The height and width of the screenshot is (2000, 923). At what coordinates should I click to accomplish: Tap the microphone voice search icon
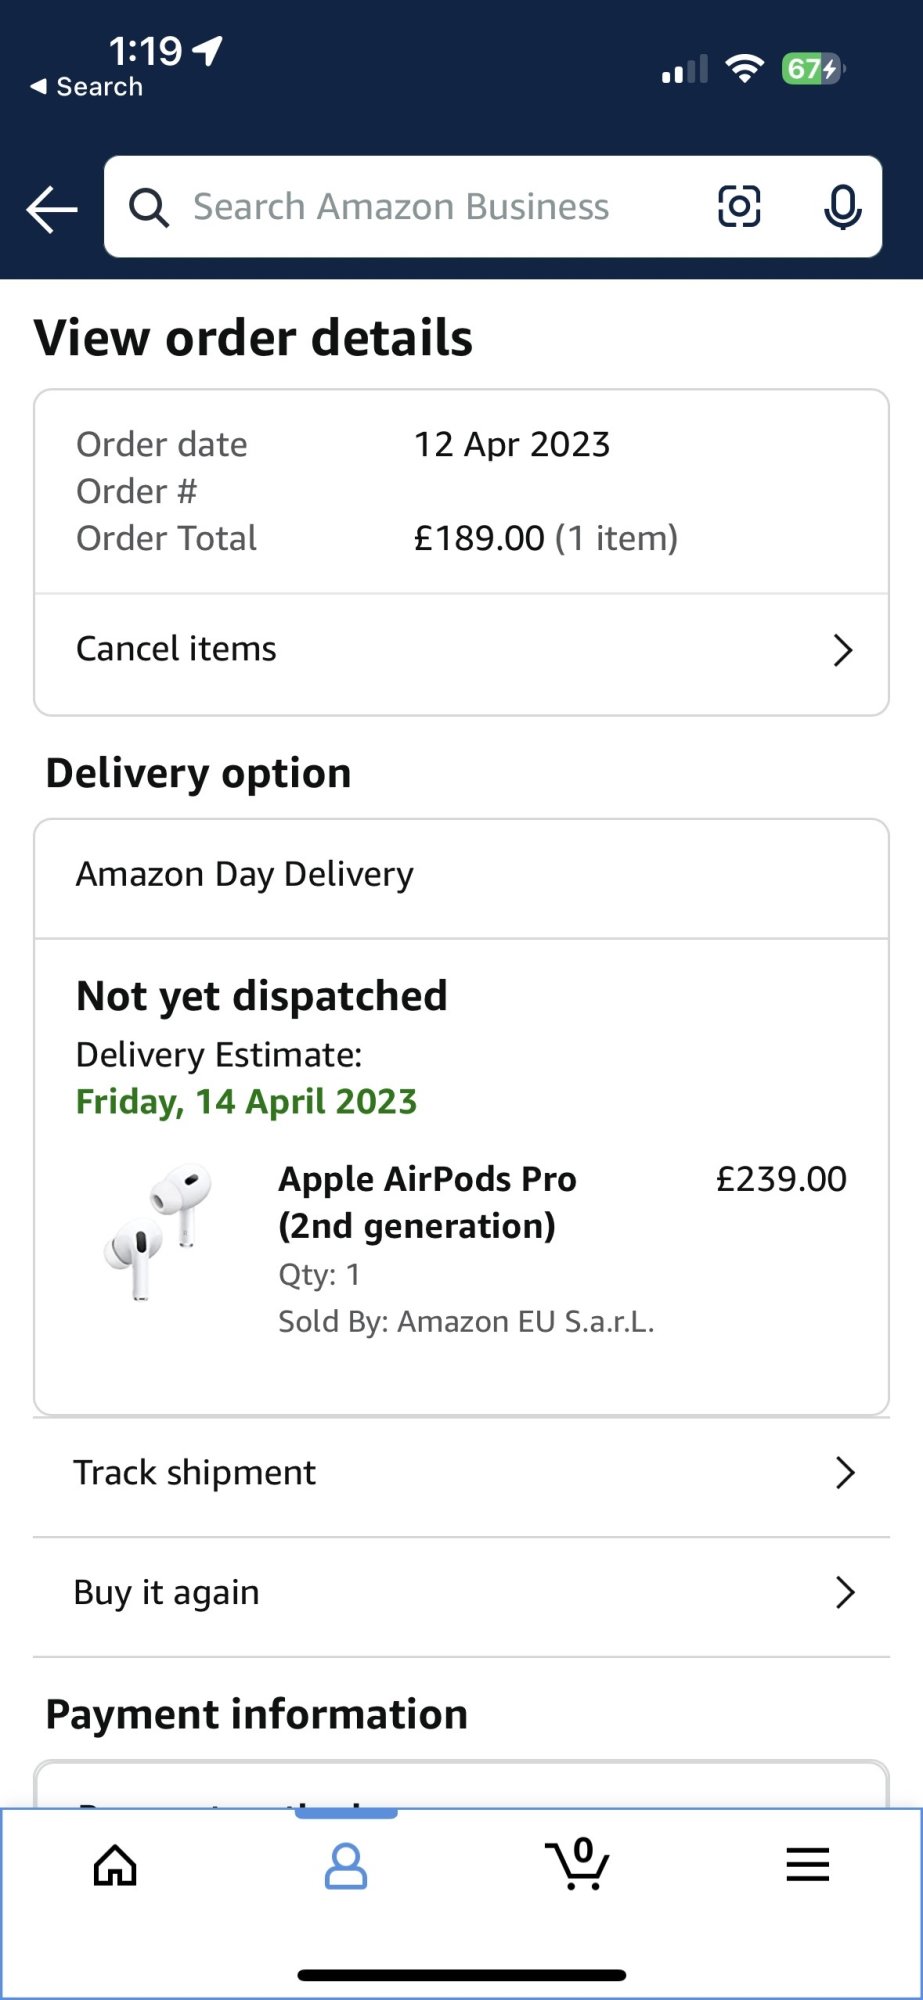tap(842, 207)
